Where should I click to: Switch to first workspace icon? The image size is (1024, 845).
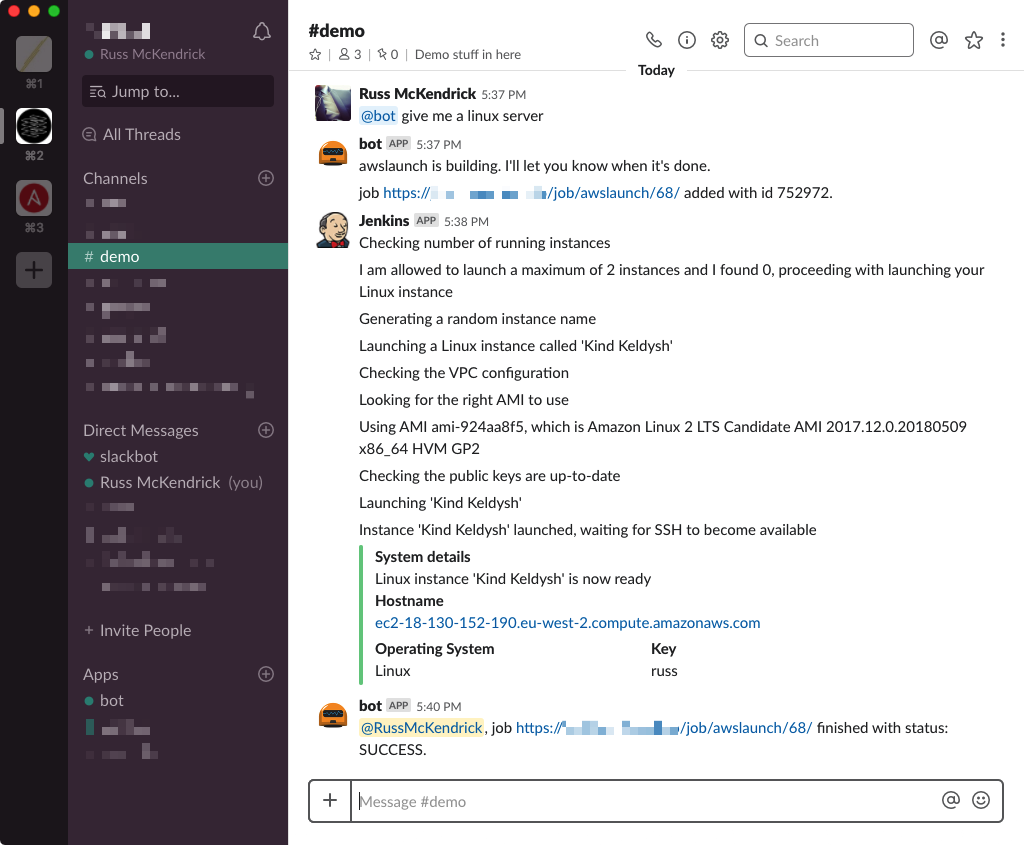point(34,54)
